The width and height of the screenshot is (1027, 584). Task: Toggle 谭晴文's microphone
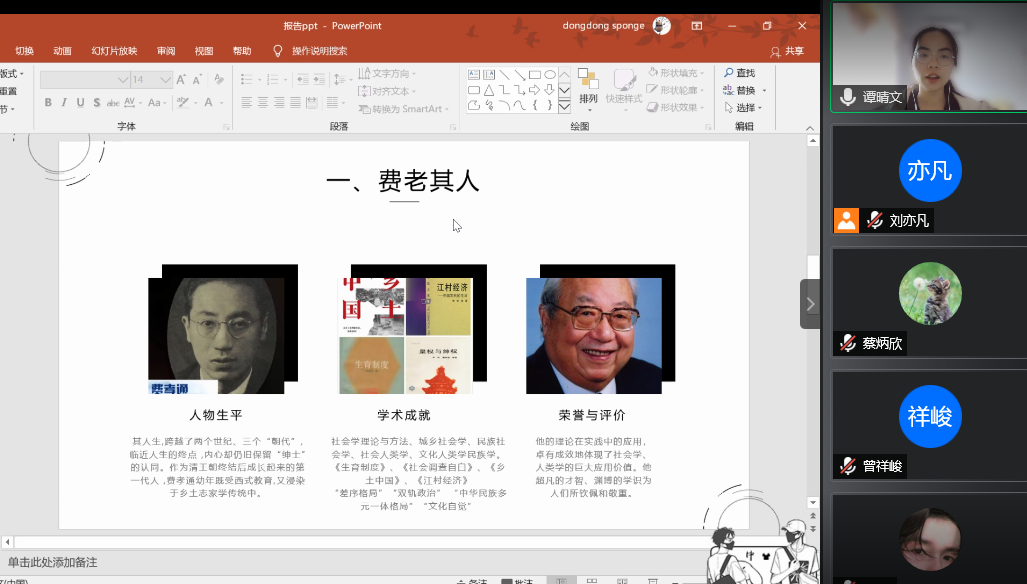[x=848, y=98]
